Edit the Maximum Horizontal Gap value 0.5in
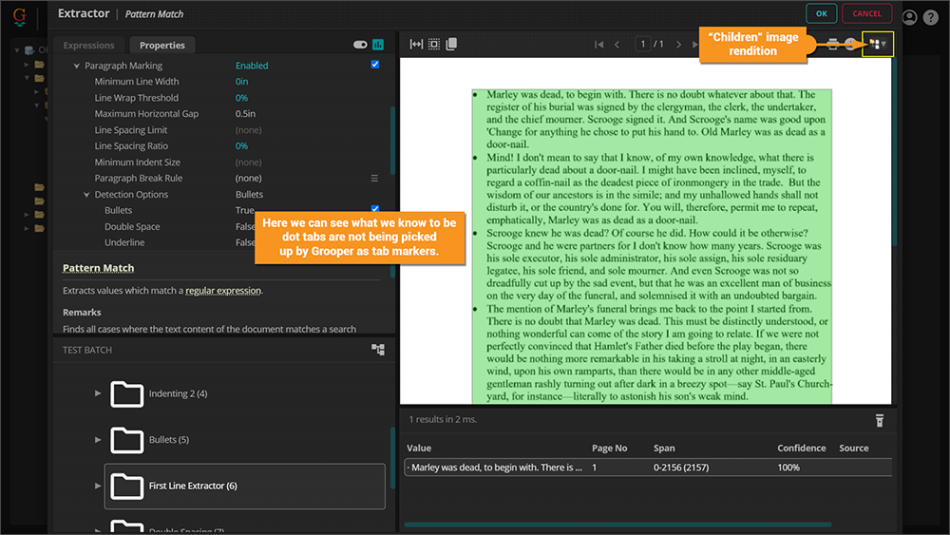This screenshot has width=950, height=535. pyautogui.click(x=245, y=113)
